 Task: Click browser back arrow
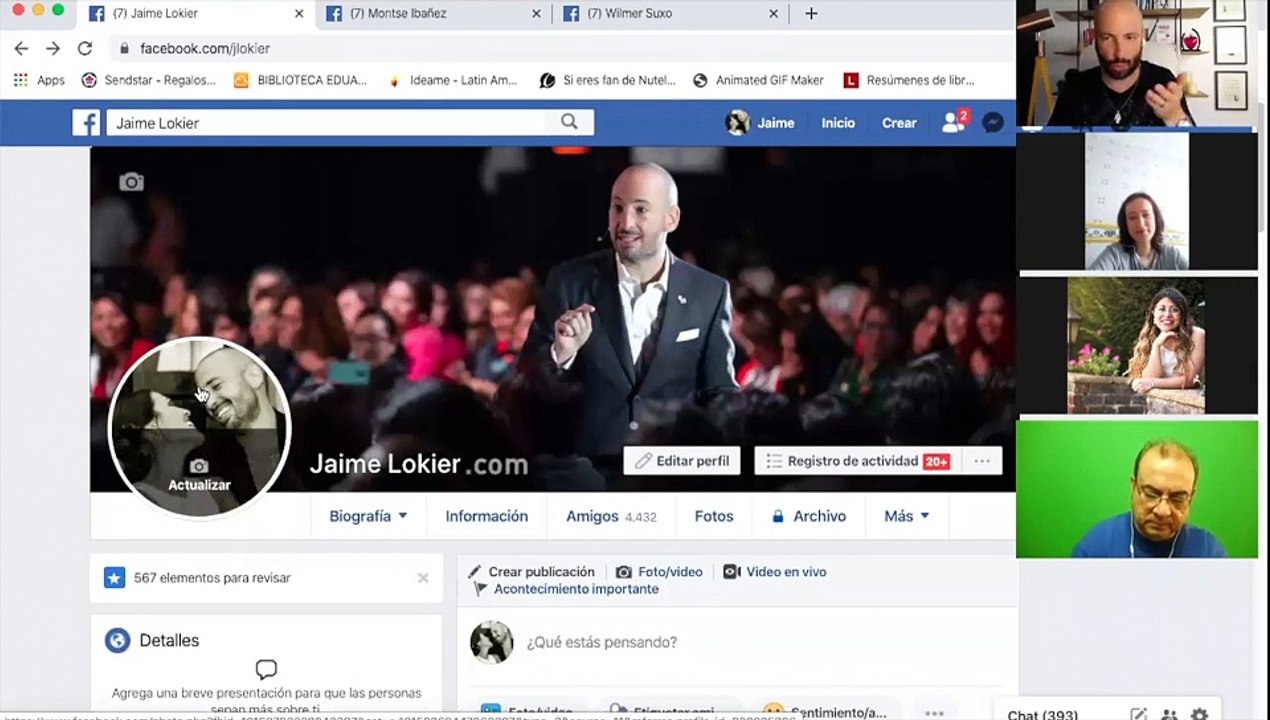tap(21, 48)
